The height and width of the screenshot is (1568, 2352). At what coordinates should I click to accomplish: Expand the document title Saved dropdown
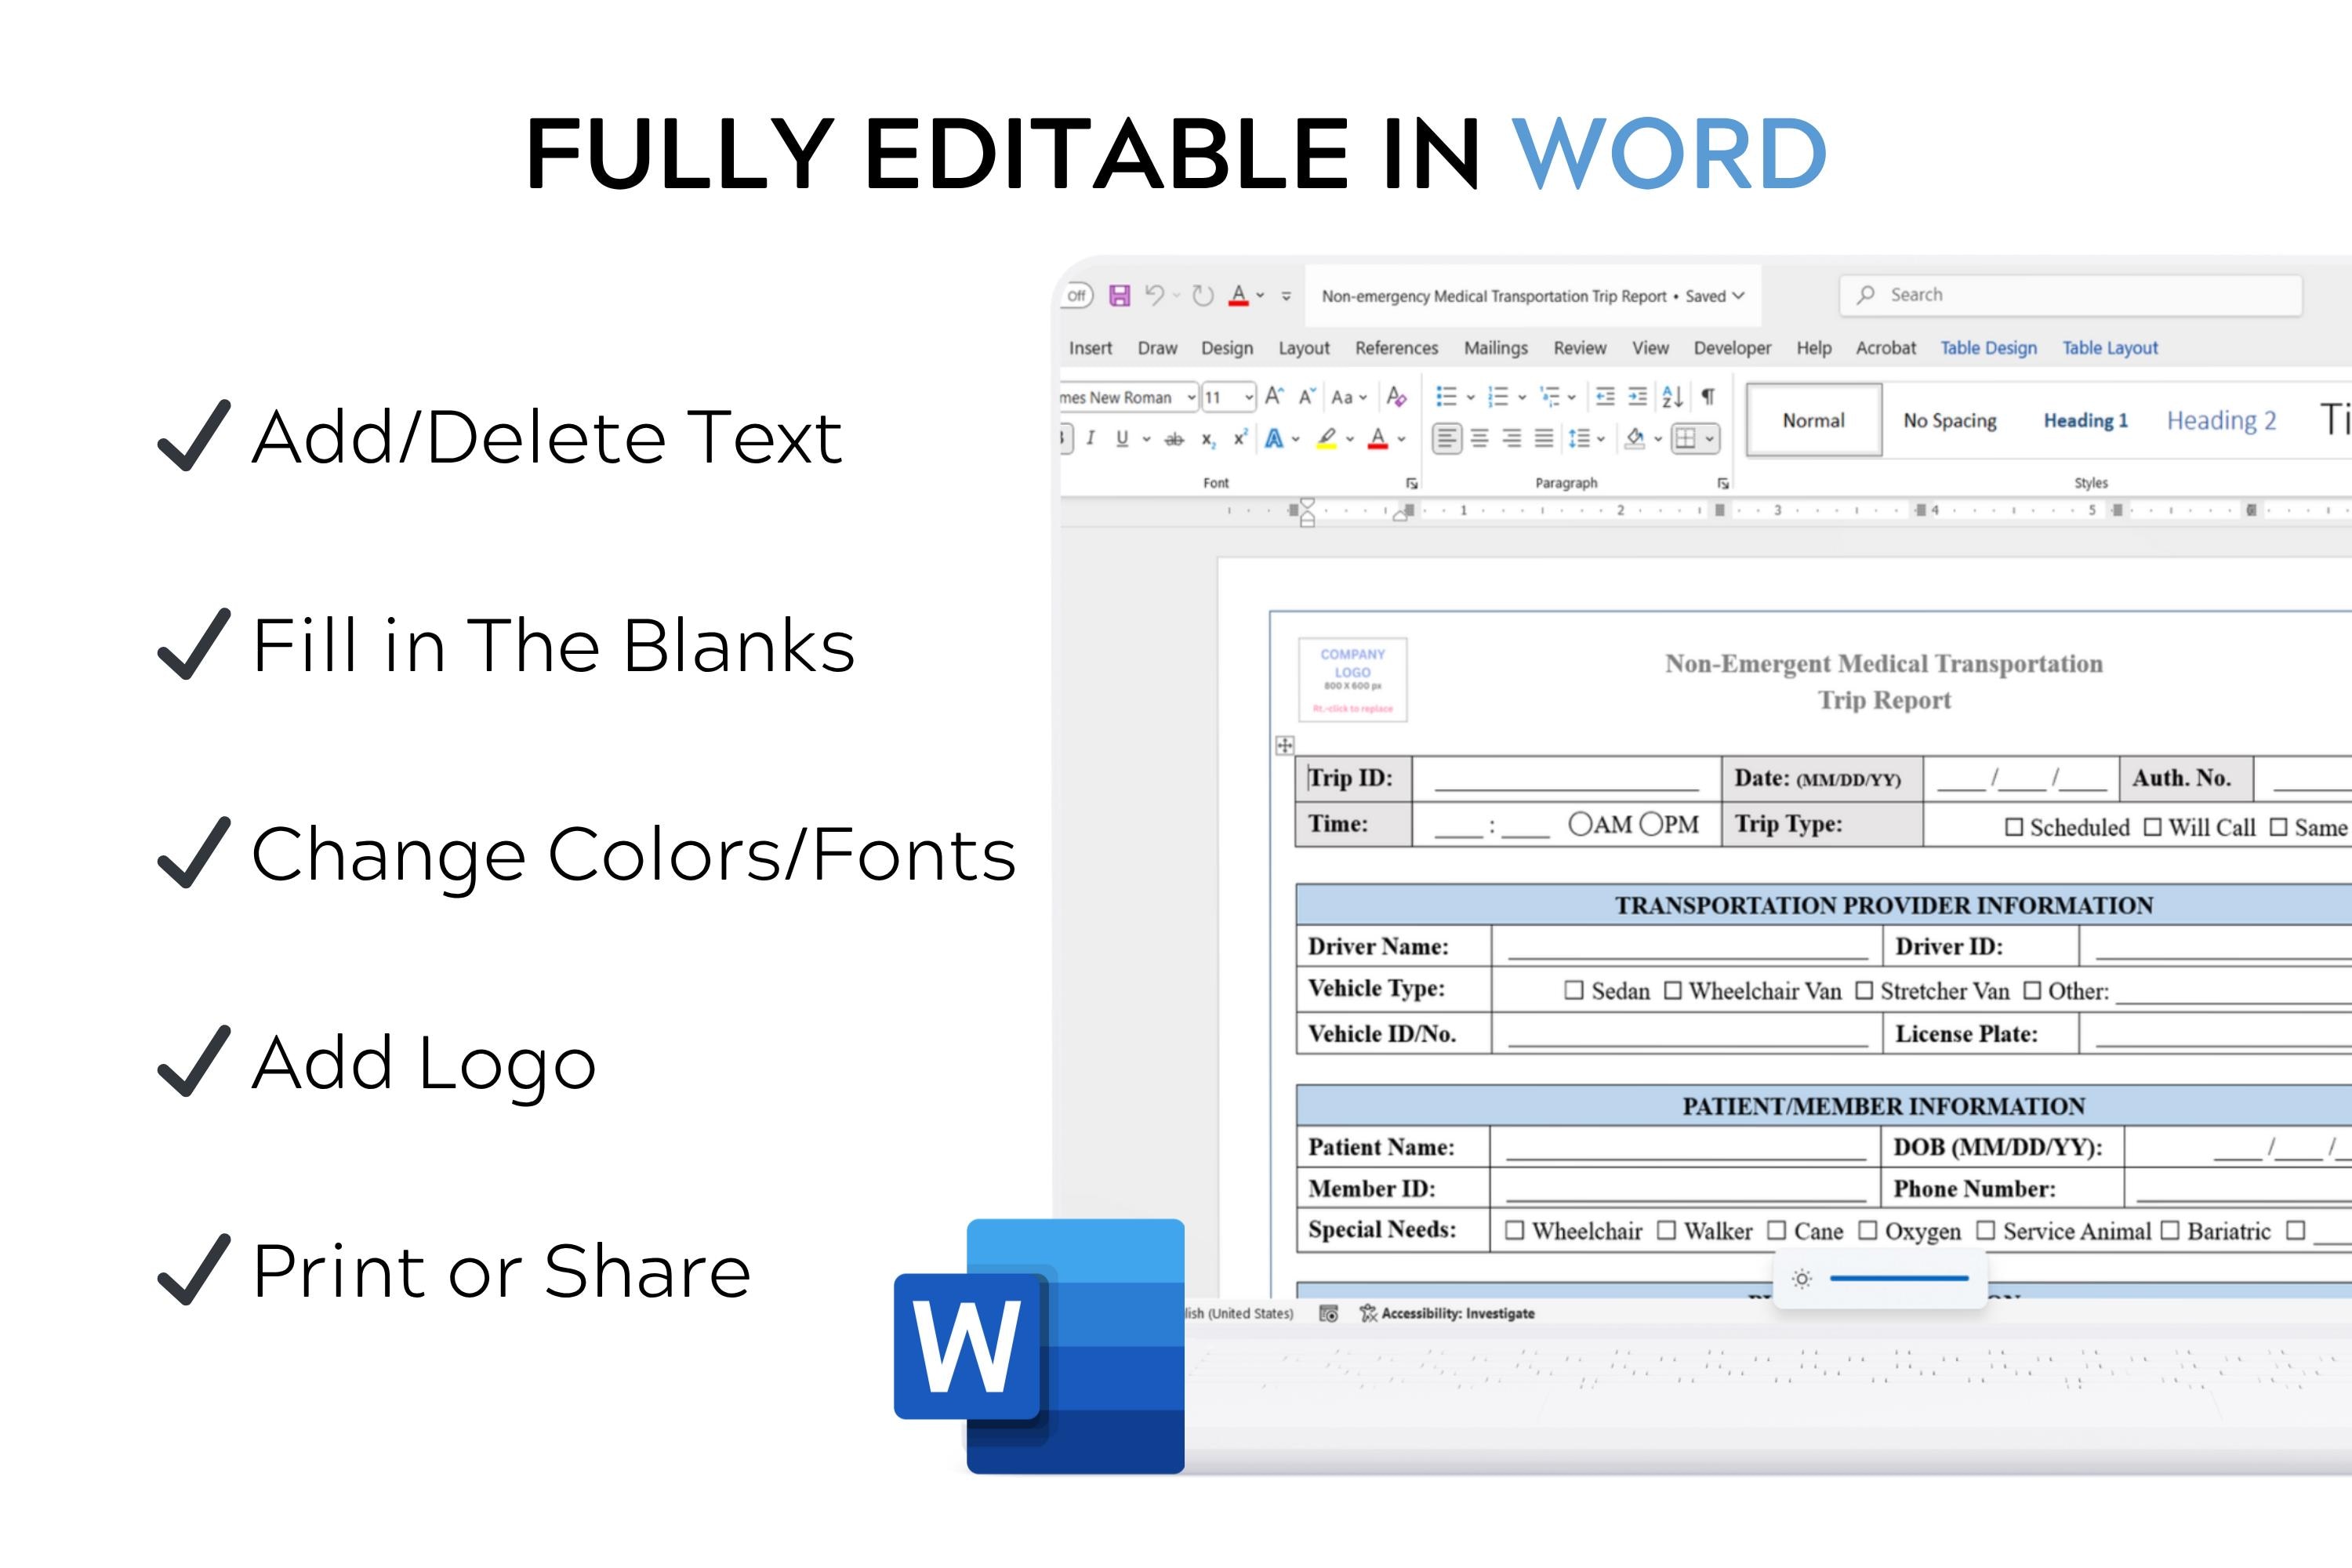coord(1738,296)
